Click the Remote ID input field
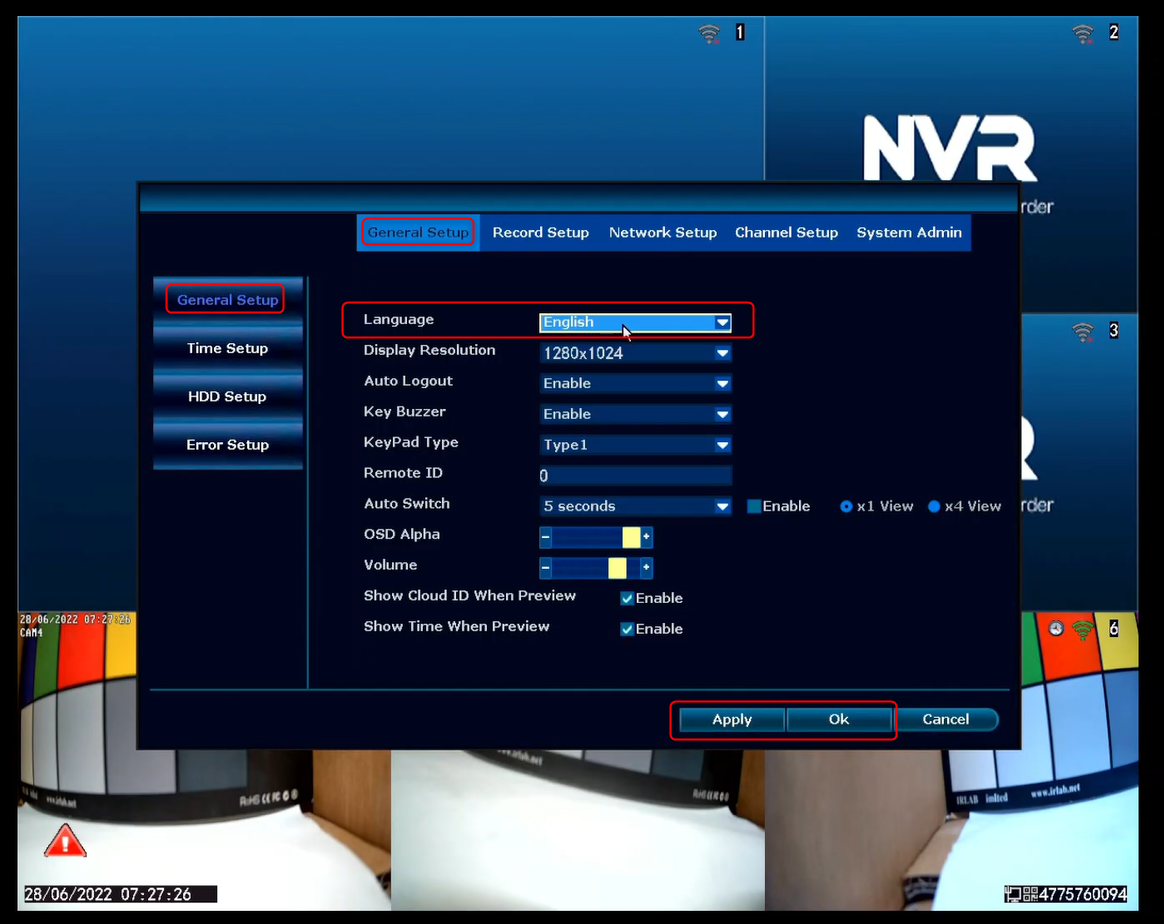This screenshot has height=924, width=1164. point(635,476)
